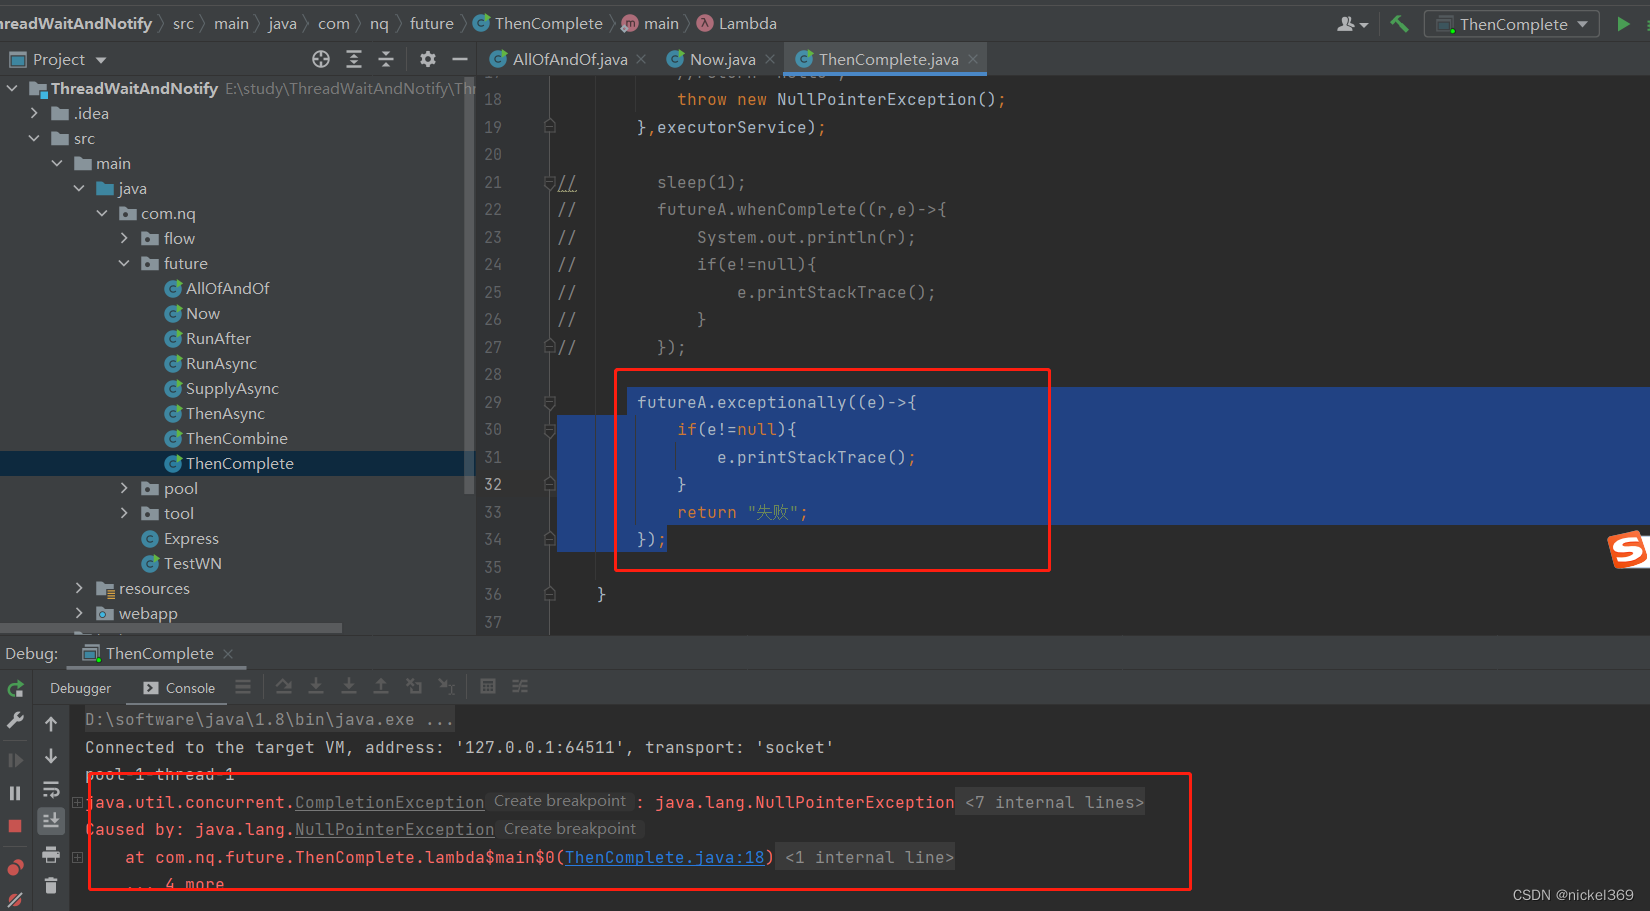This screenshot has height=911, width=1650.
Task: Select the Console tab
Action: tap(179, 688)
